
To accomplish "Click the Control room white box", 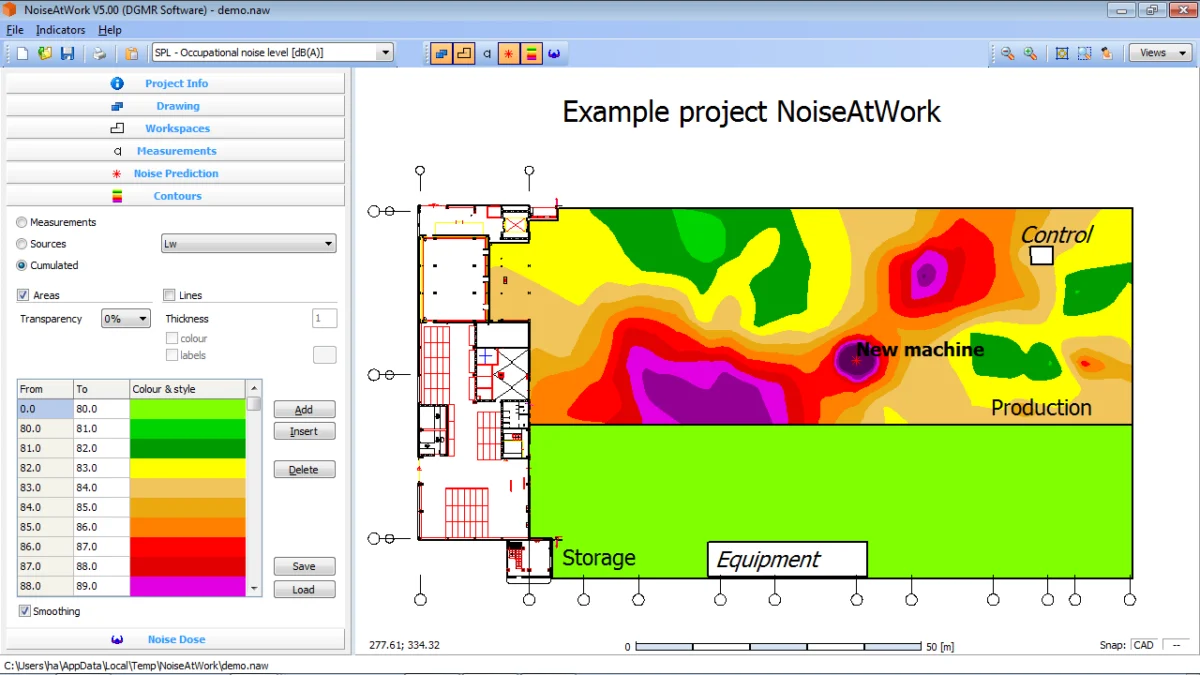I will [x=1042, y=256].
